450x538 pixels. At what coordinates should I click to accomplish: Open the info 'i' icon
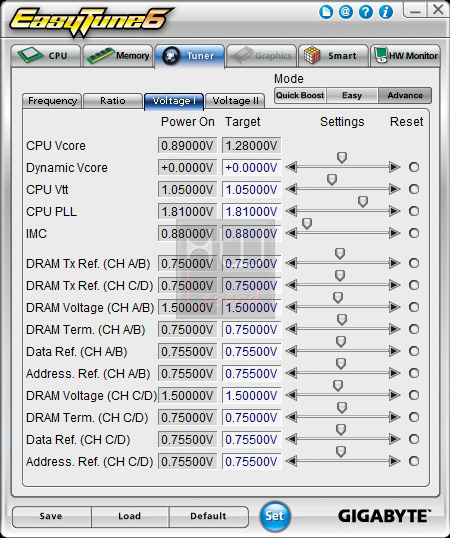(386, 12)
